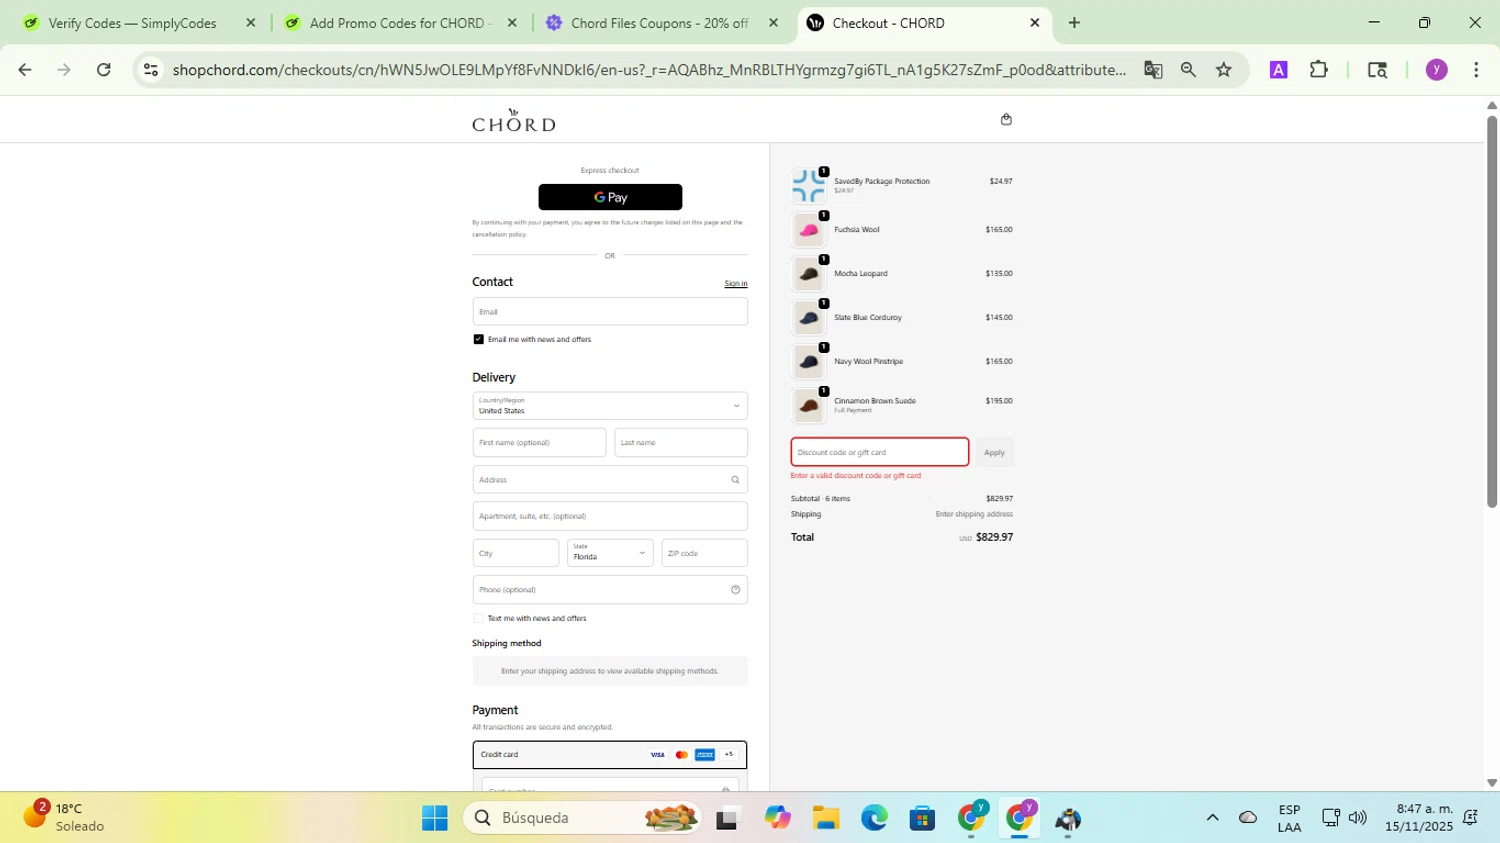
Task: Click the Apply discount button
Action: tap(994, 452)
